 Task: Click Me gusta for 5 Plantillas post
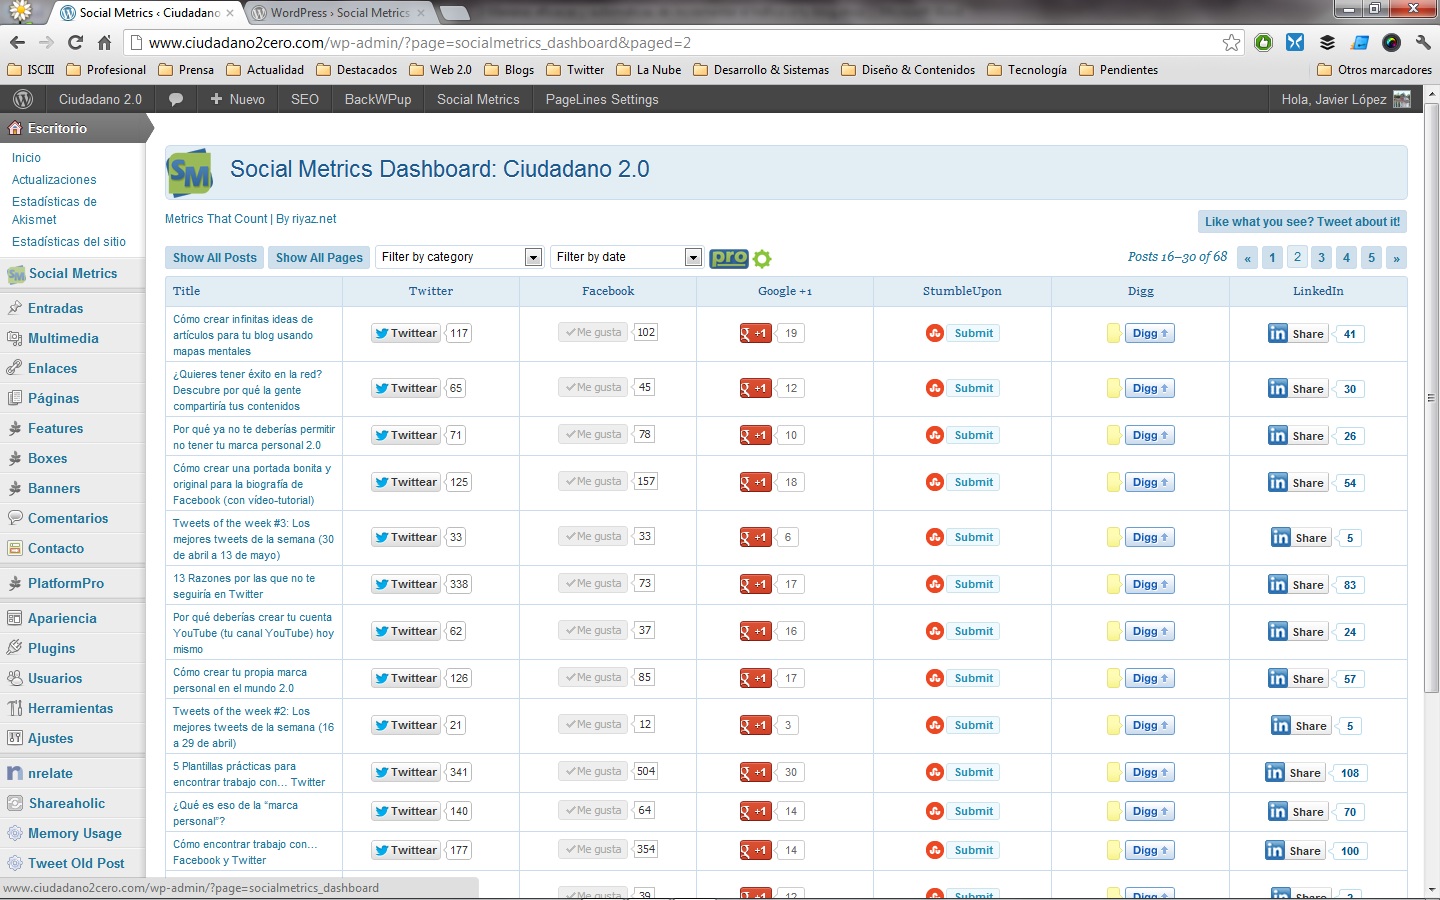593,771
